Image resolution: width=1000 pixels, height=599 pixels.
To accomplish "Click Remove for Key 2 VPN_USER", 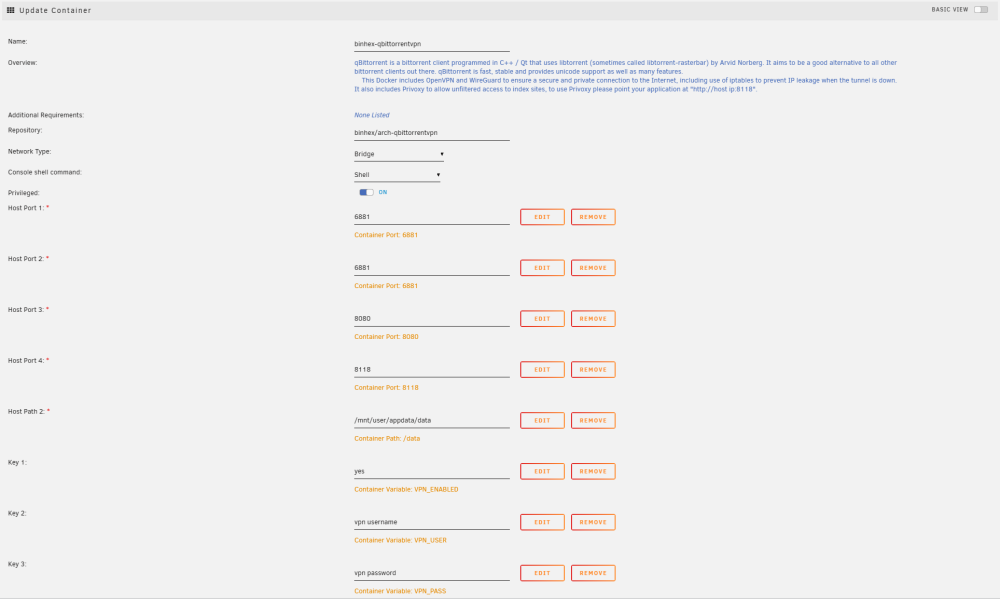I will (593, 522).
